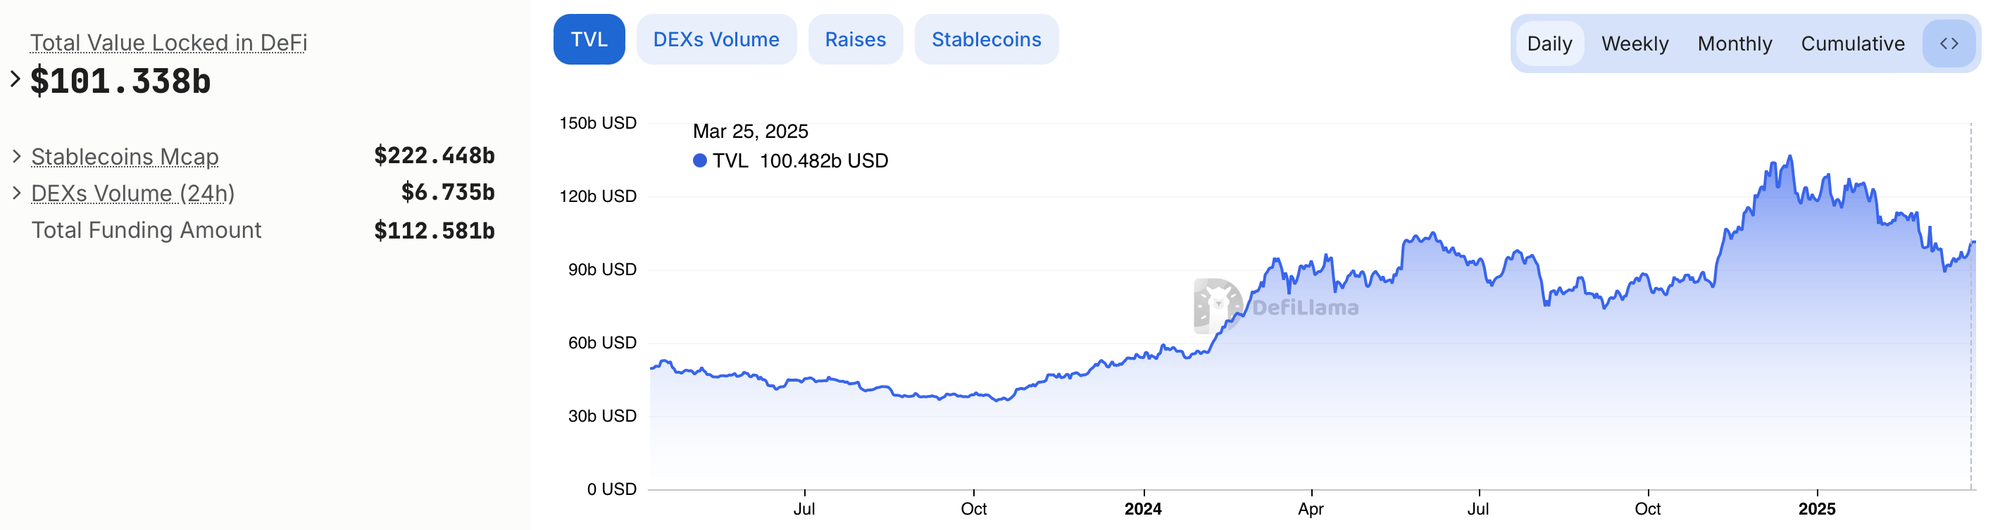Expand the DEXs Volume (24h) chevron
Screen dimensions: 2000x530
point(17,192)
